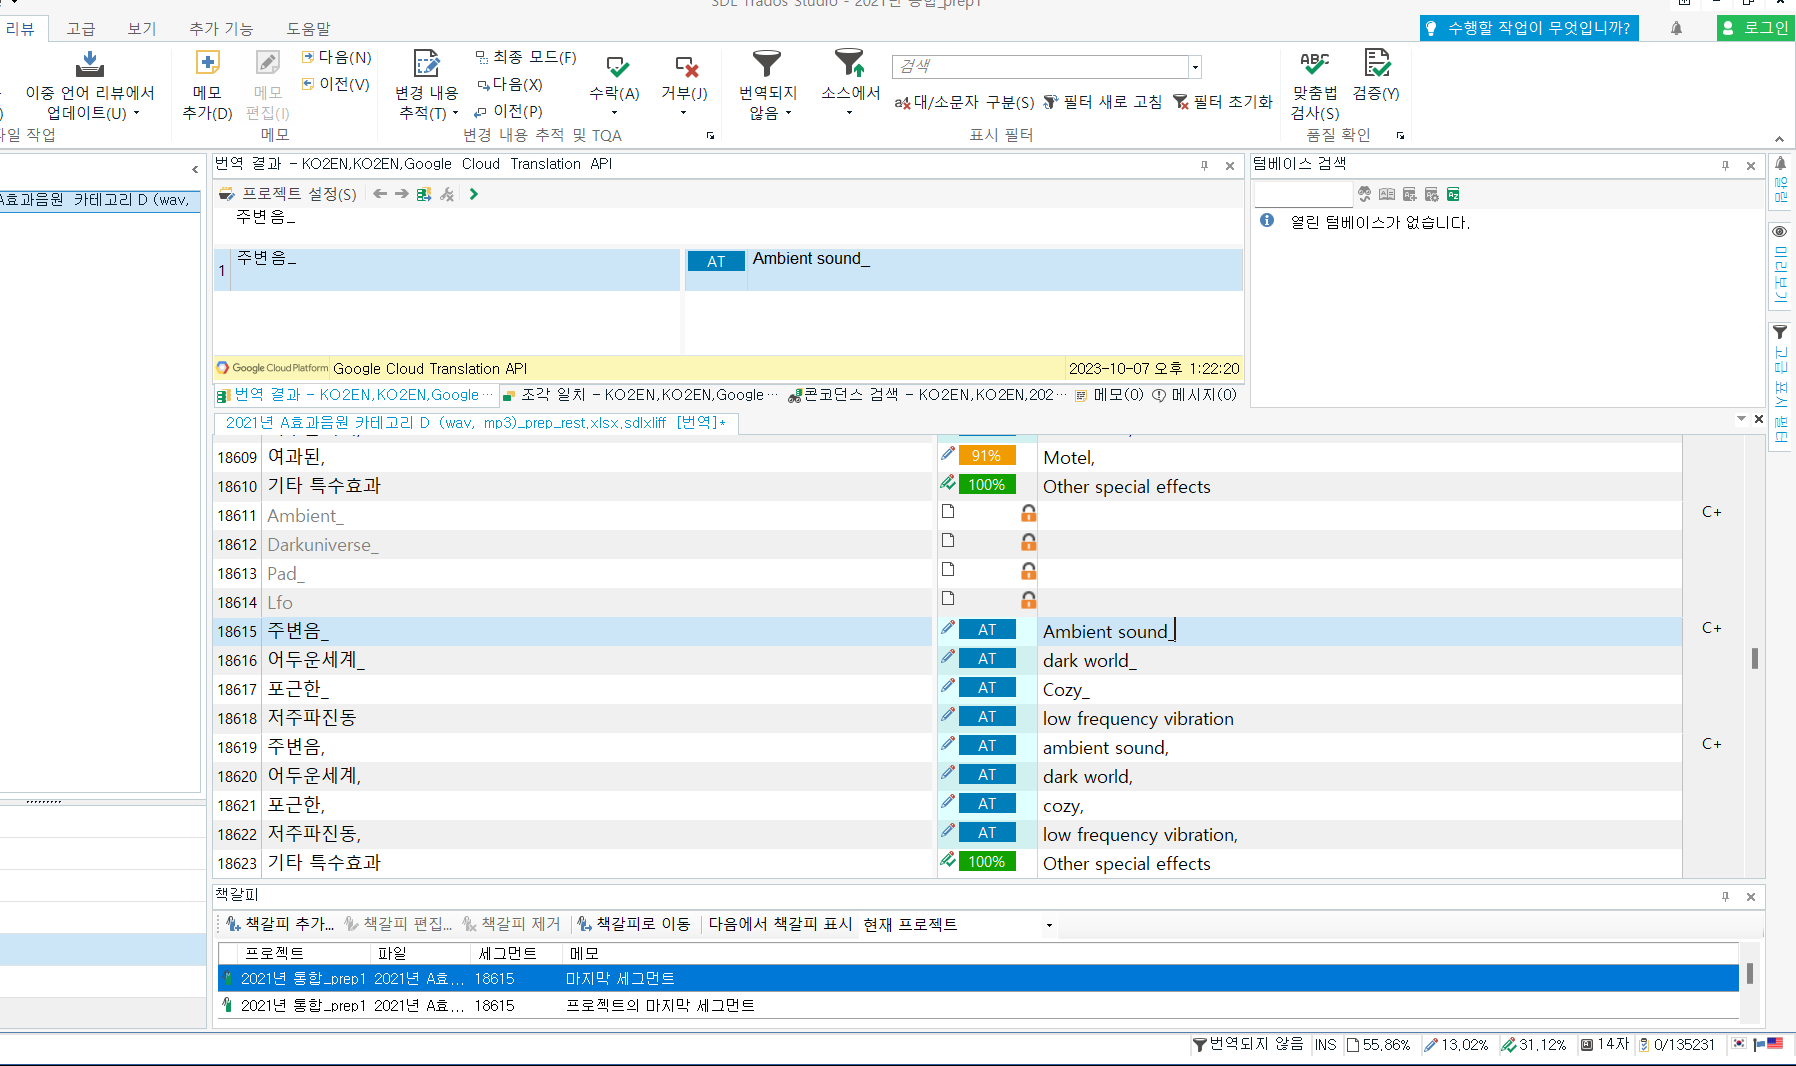This screenshot has width=1796, height=1066.
Task: Open the 추가 기능 ribbon tab
Action: click(x=221, y=29)
